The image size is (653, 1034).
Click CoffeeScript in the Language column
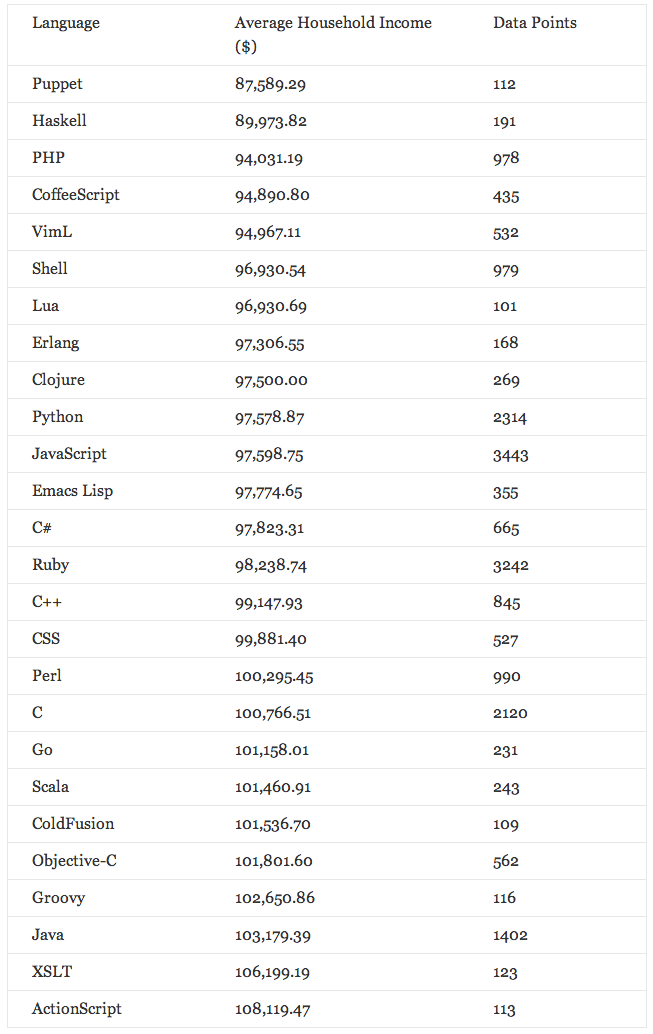pyautogui.click(x=75, y=195)
